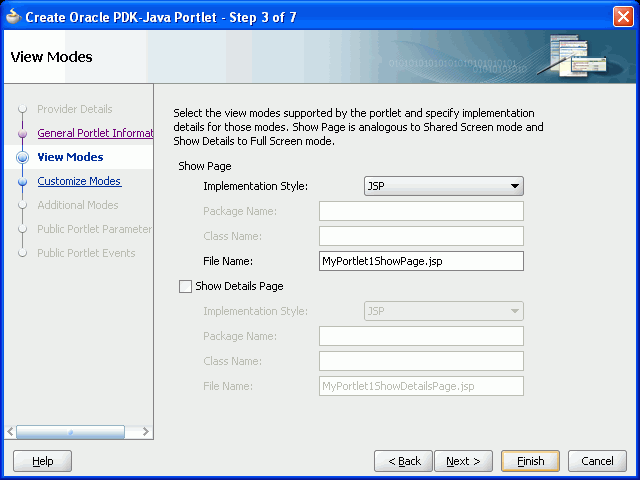Select the View Modes step

[x=70, y=157]
